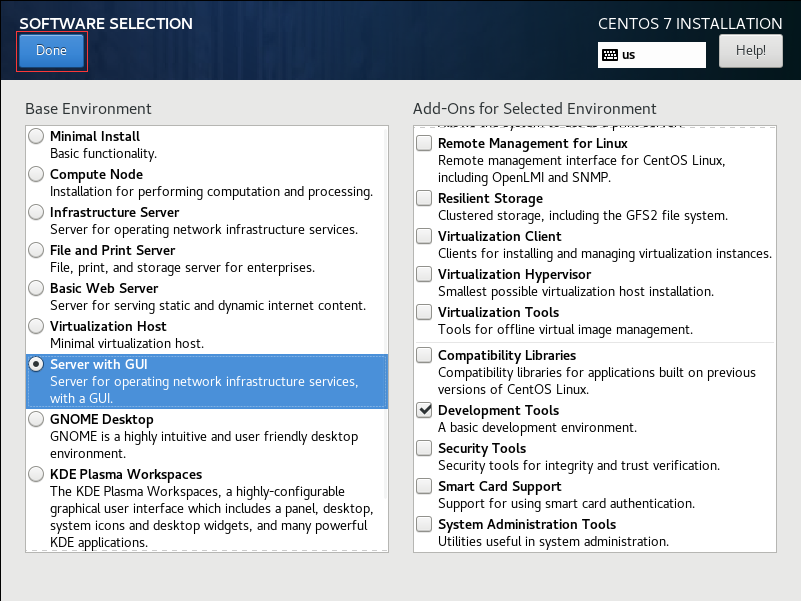Click 'Basic functionality.' description text
This screenshot has width=801, height=602.
(x=103, y=153)
